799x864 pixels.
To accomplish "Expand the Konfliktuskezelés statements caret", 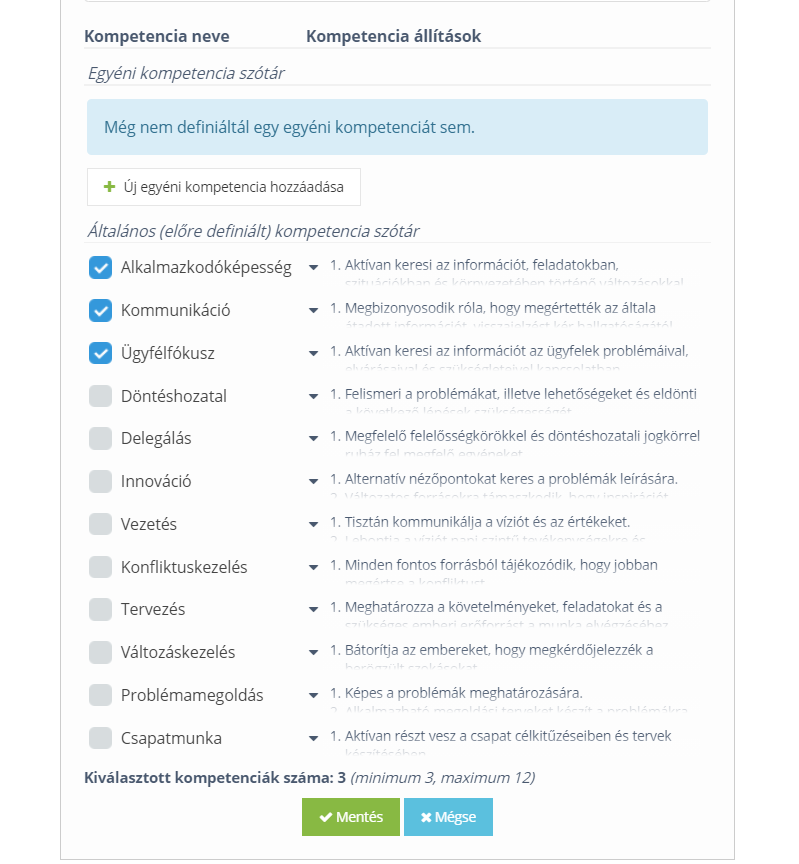I will [x=313, y=568].
